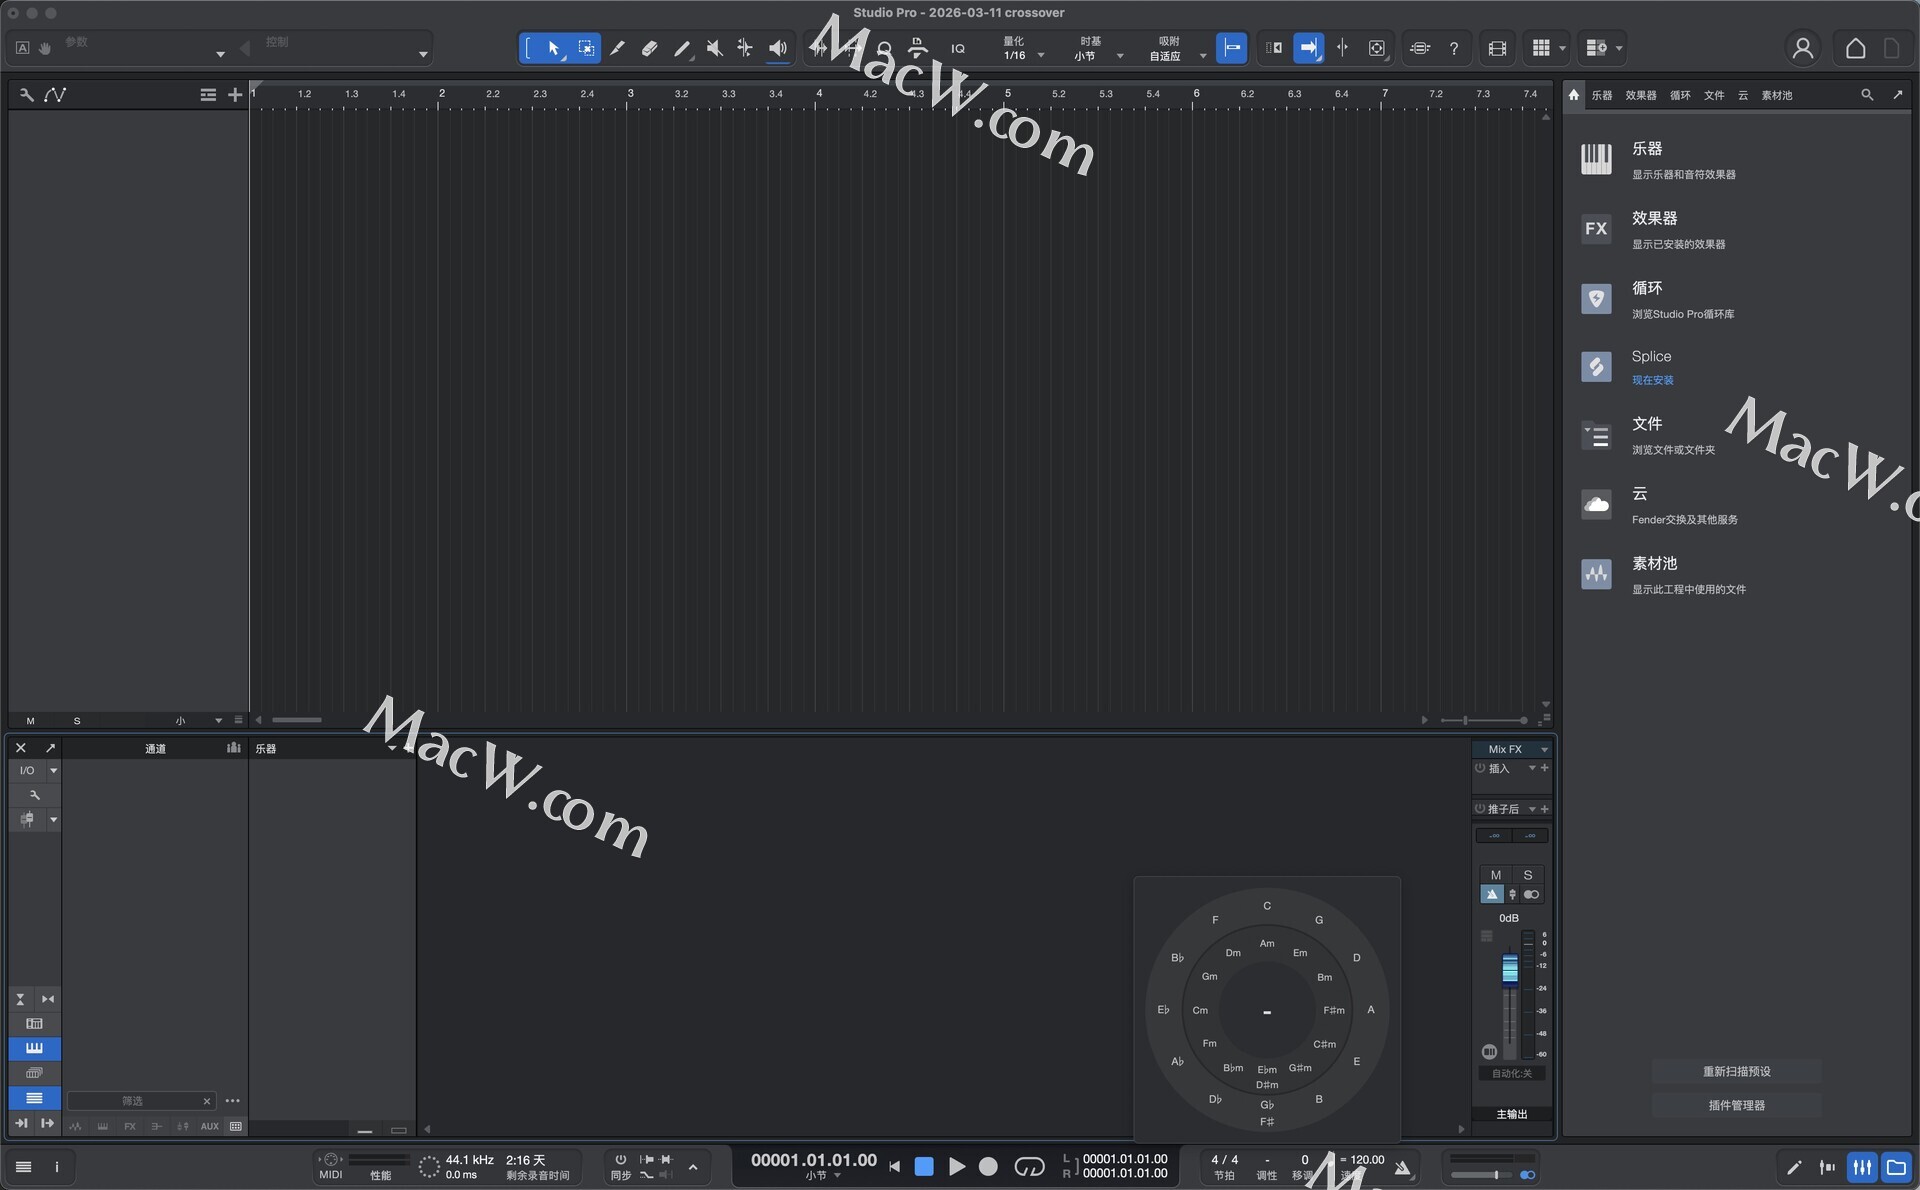
Task: Select the Arrow tool in toolbar
Action: coord(553,48)
